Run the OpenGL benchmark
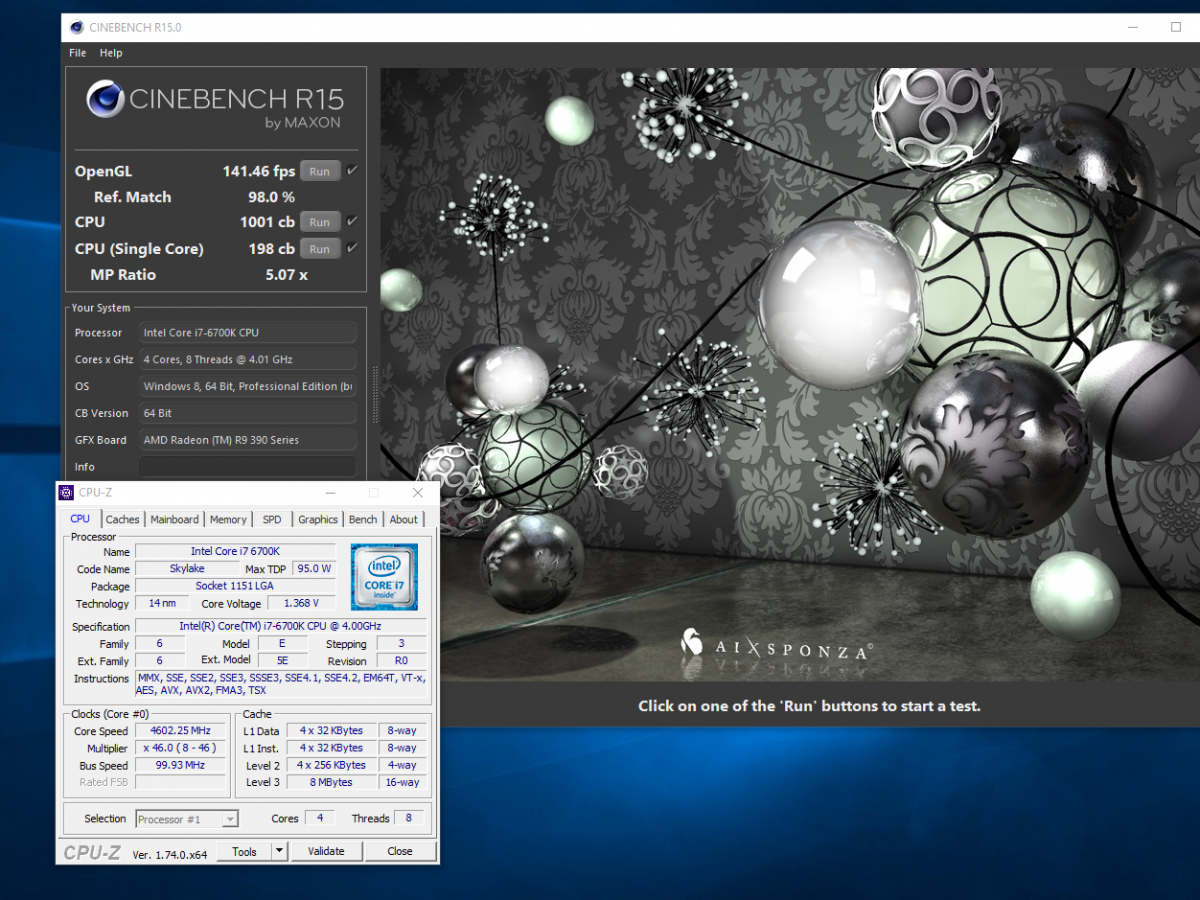1200x900 pixels. coord(320,171)
